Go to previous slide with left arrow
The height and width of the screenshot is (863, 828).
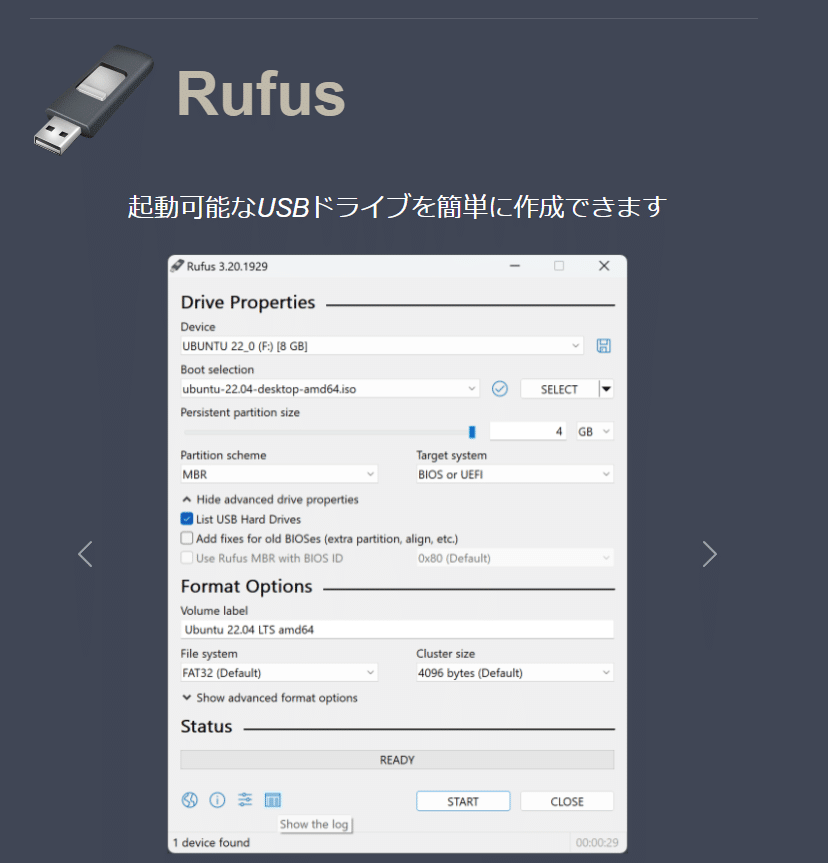85,554
